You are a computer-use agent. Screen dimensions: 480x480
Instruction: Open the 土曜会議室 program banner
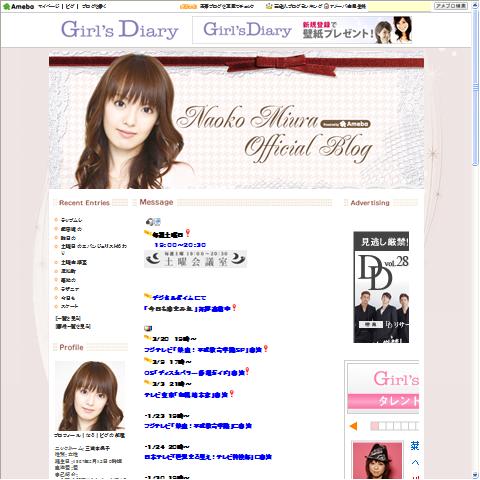click(x=196, y=259)
